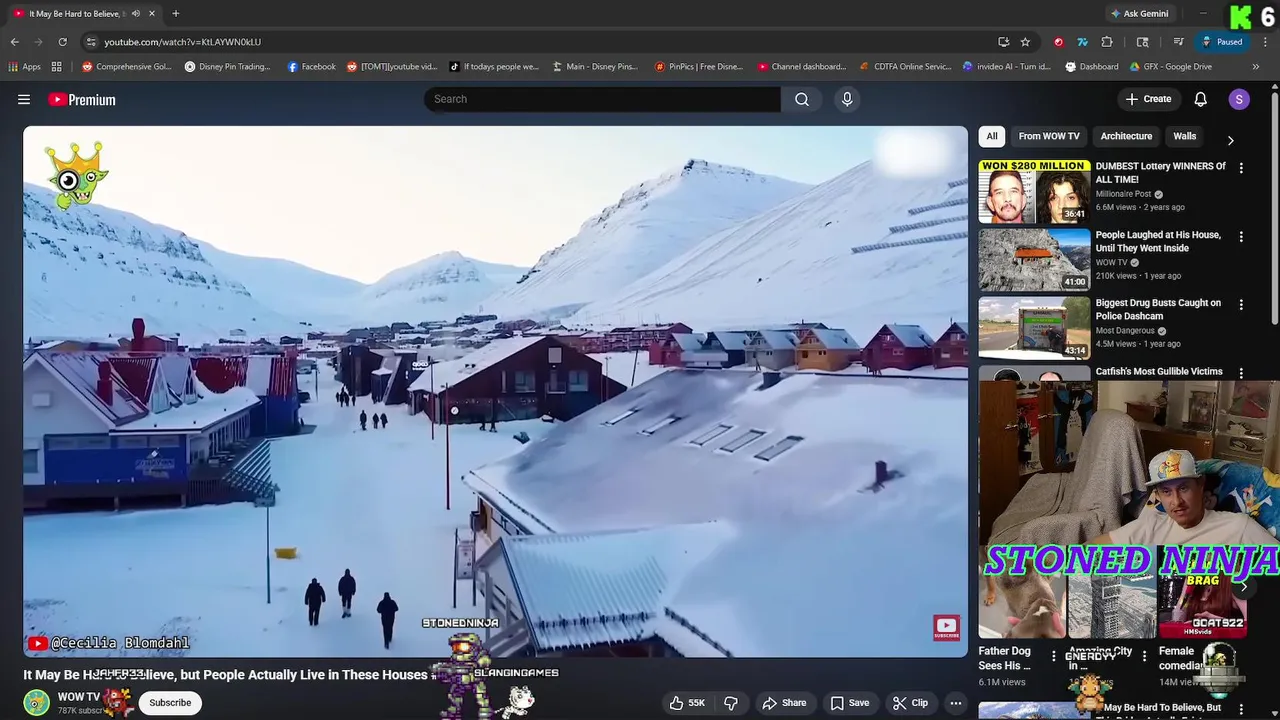The image size is (1280, 720).
Task: Open the Apps bookmarks shortcut
Action: (x=24, y=67)
